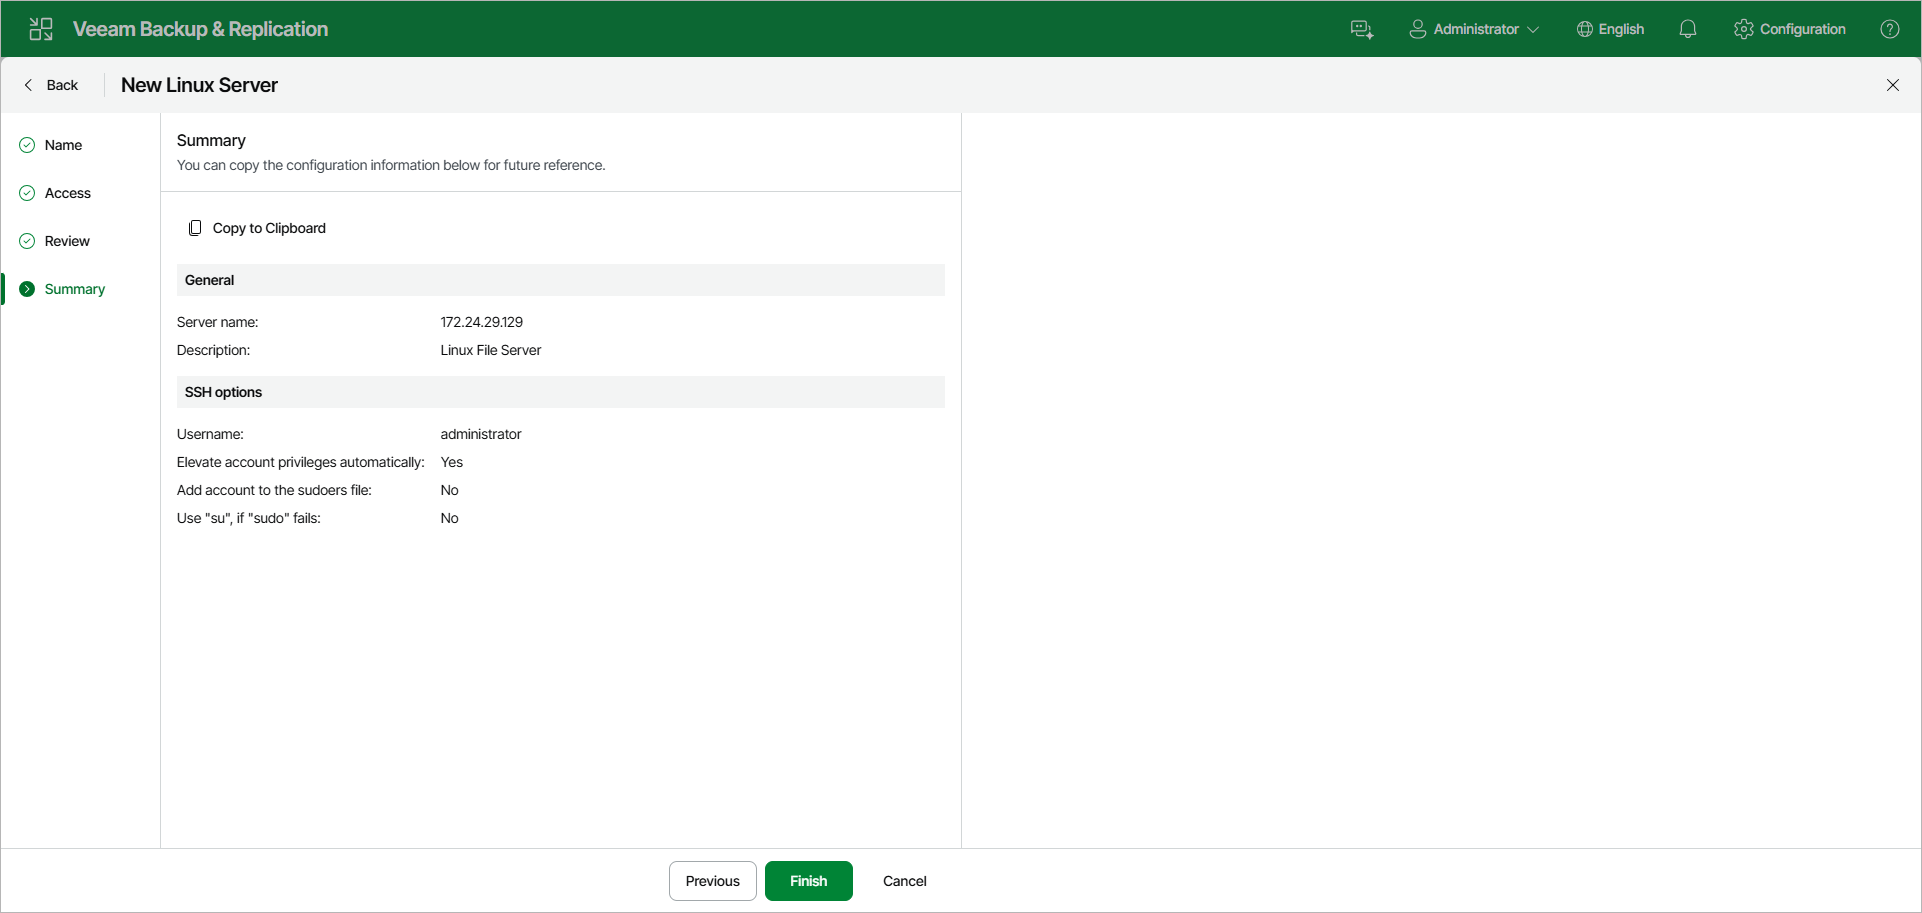Click the Summary heading in the main panel
The width and height of the screenshot is (1922, 913).
coord(211,140)
